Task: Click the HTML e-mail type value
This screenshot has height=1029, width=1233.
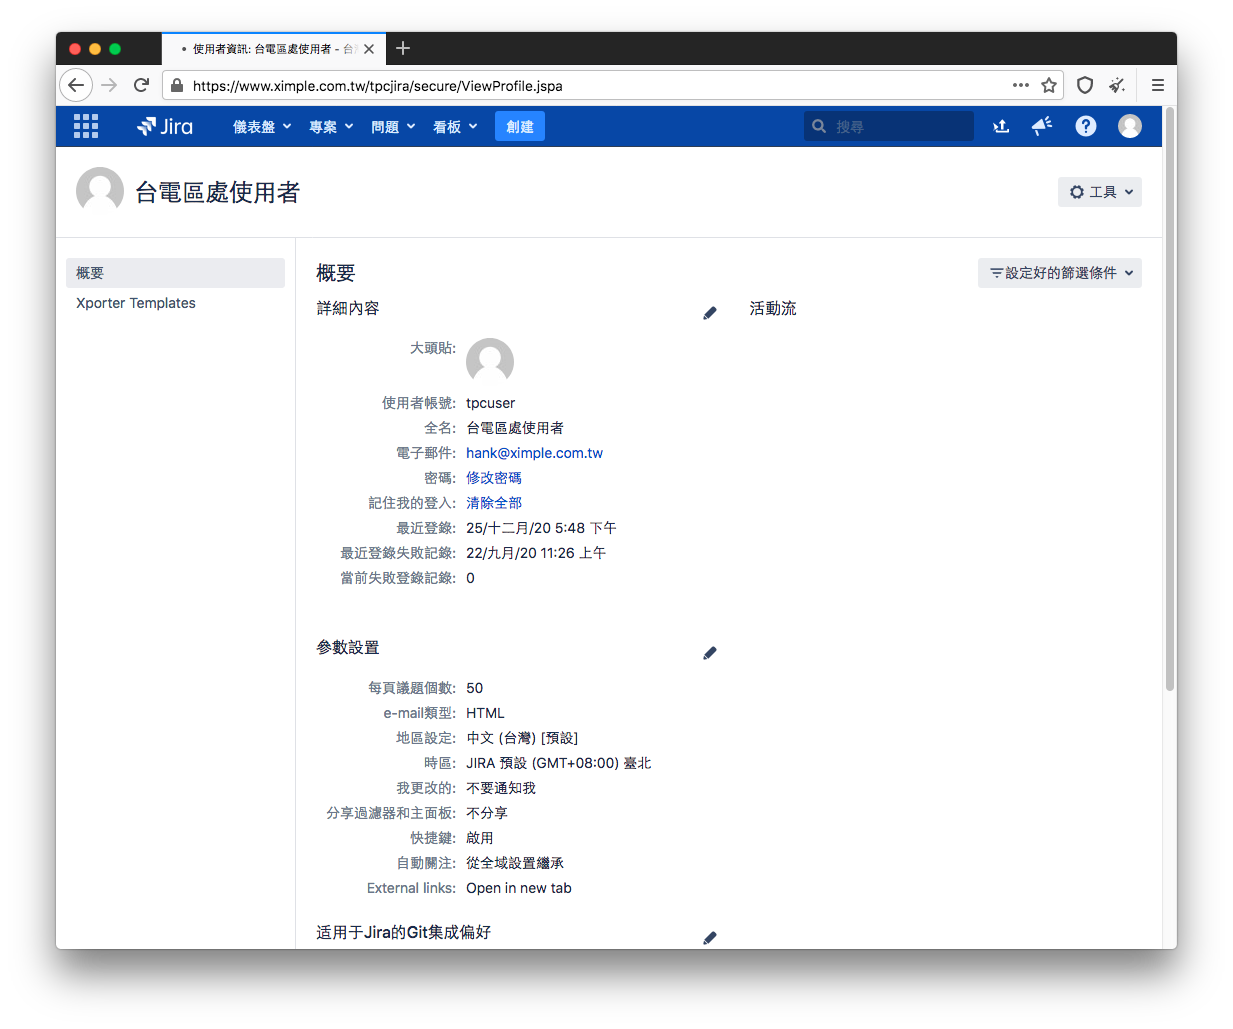Action: click(485, 713)
